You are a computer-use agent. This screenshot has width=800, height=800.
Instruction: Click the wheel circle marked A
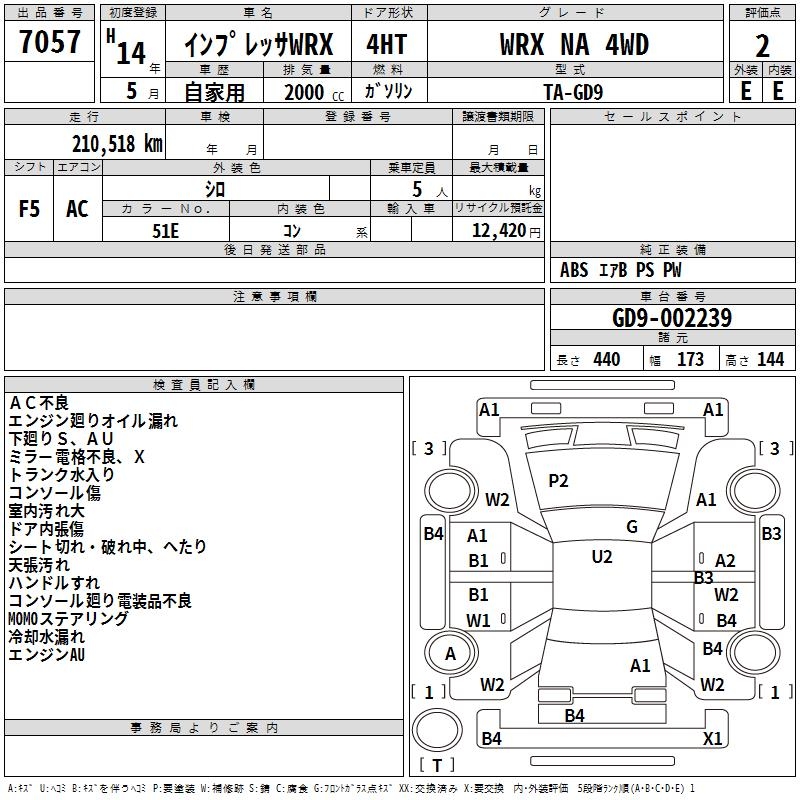coord(450,653)
